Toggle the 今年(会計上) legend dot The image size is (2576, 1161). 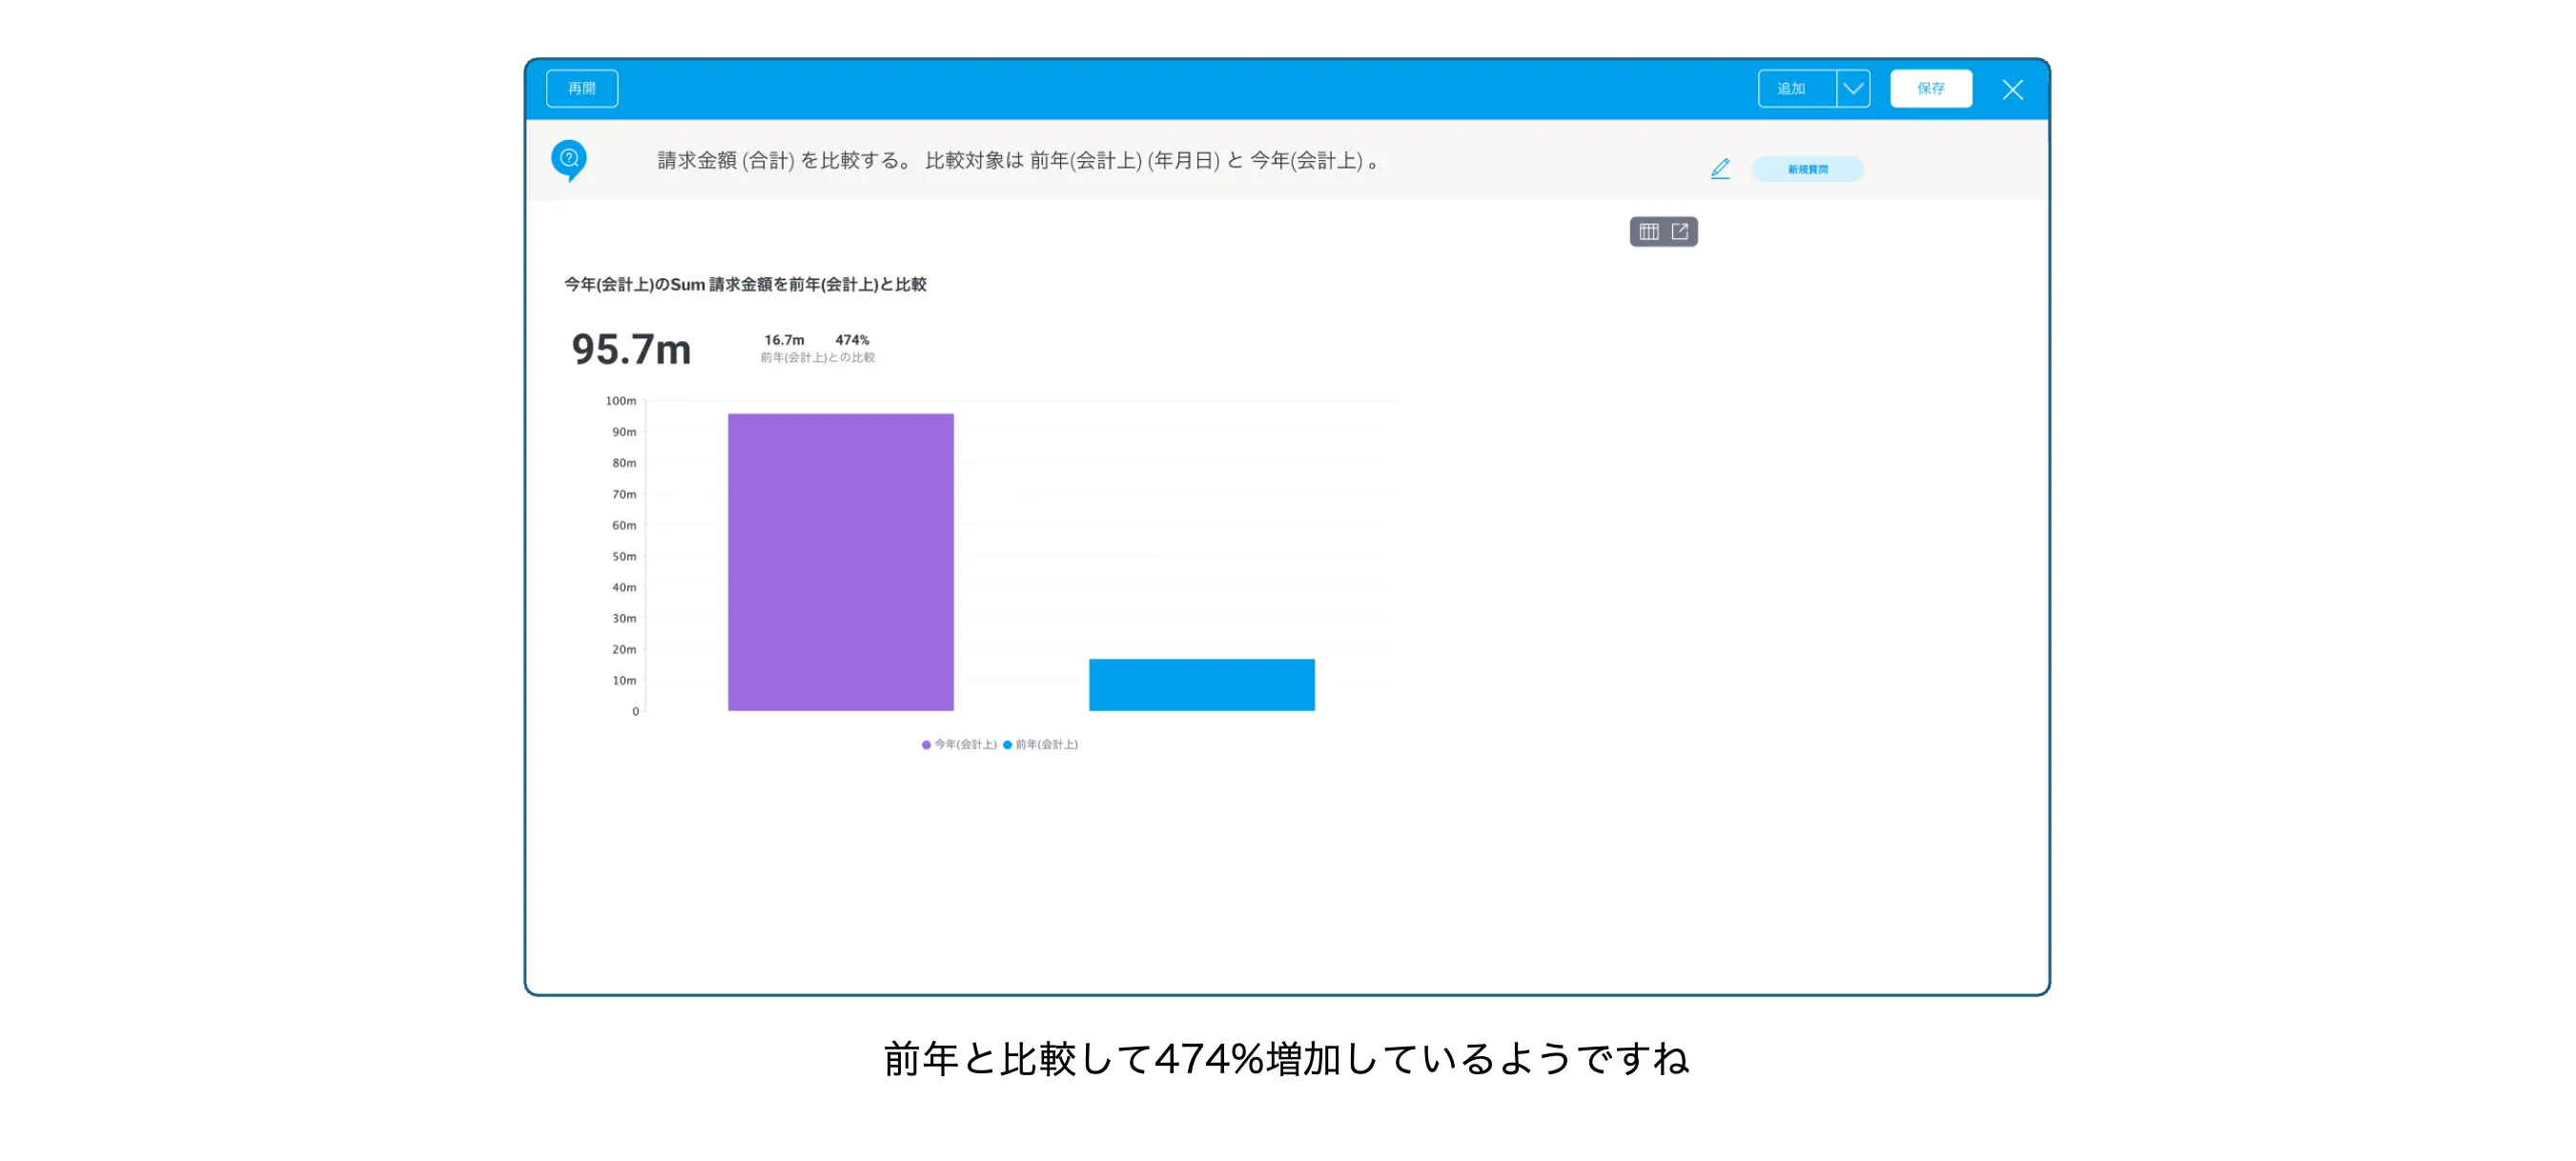tap(926, 745)
